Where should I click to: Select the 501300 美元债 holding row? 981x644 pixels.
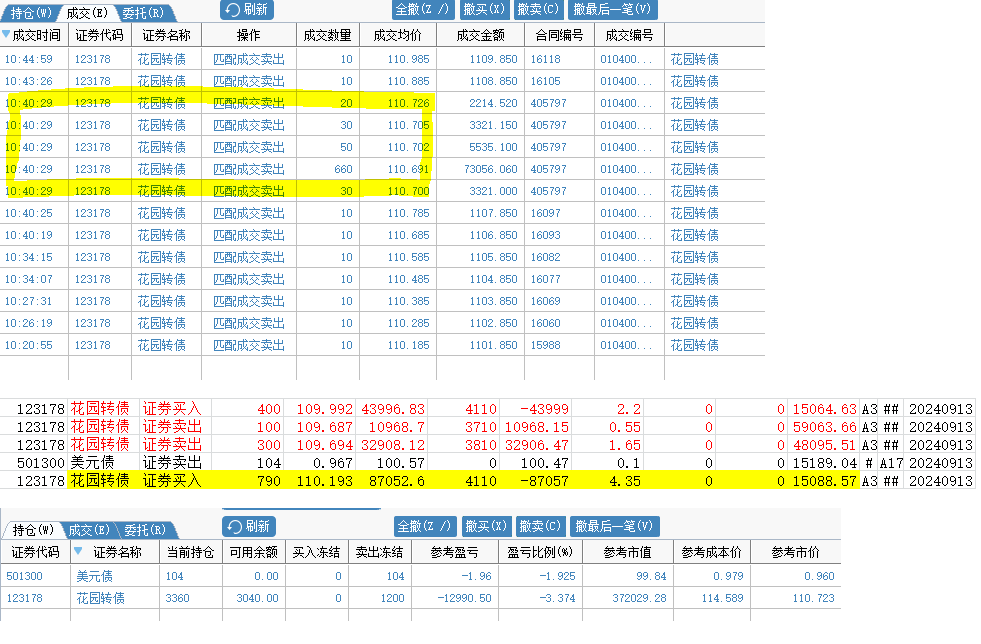[x=420, y=576]
